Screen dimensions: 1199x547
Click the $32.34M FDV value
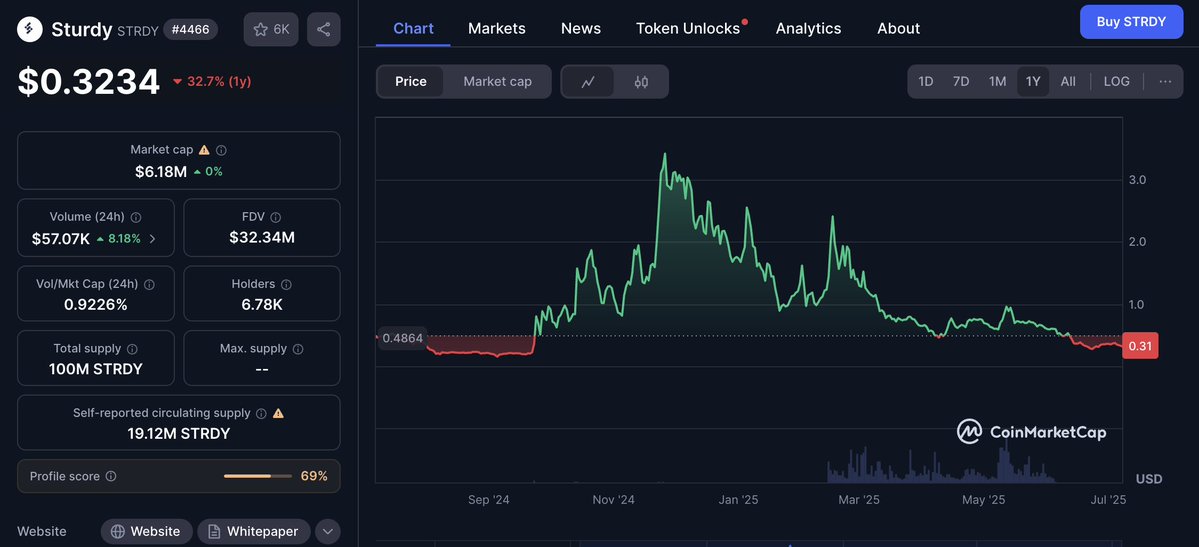point(262,238)
